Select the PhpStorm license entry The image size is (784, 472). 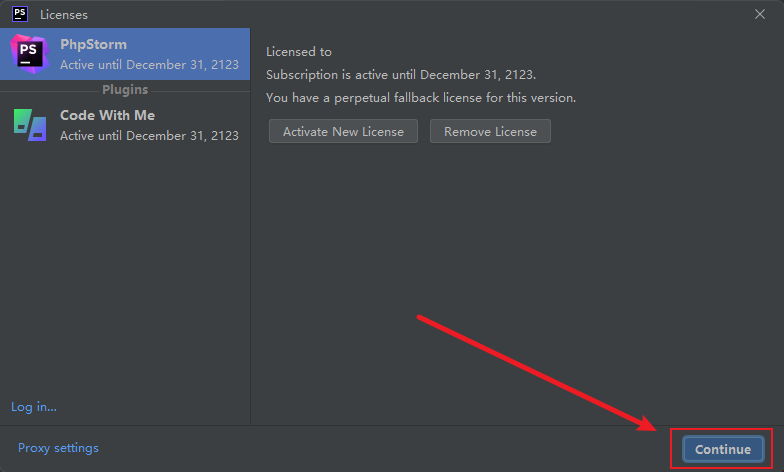125,54
